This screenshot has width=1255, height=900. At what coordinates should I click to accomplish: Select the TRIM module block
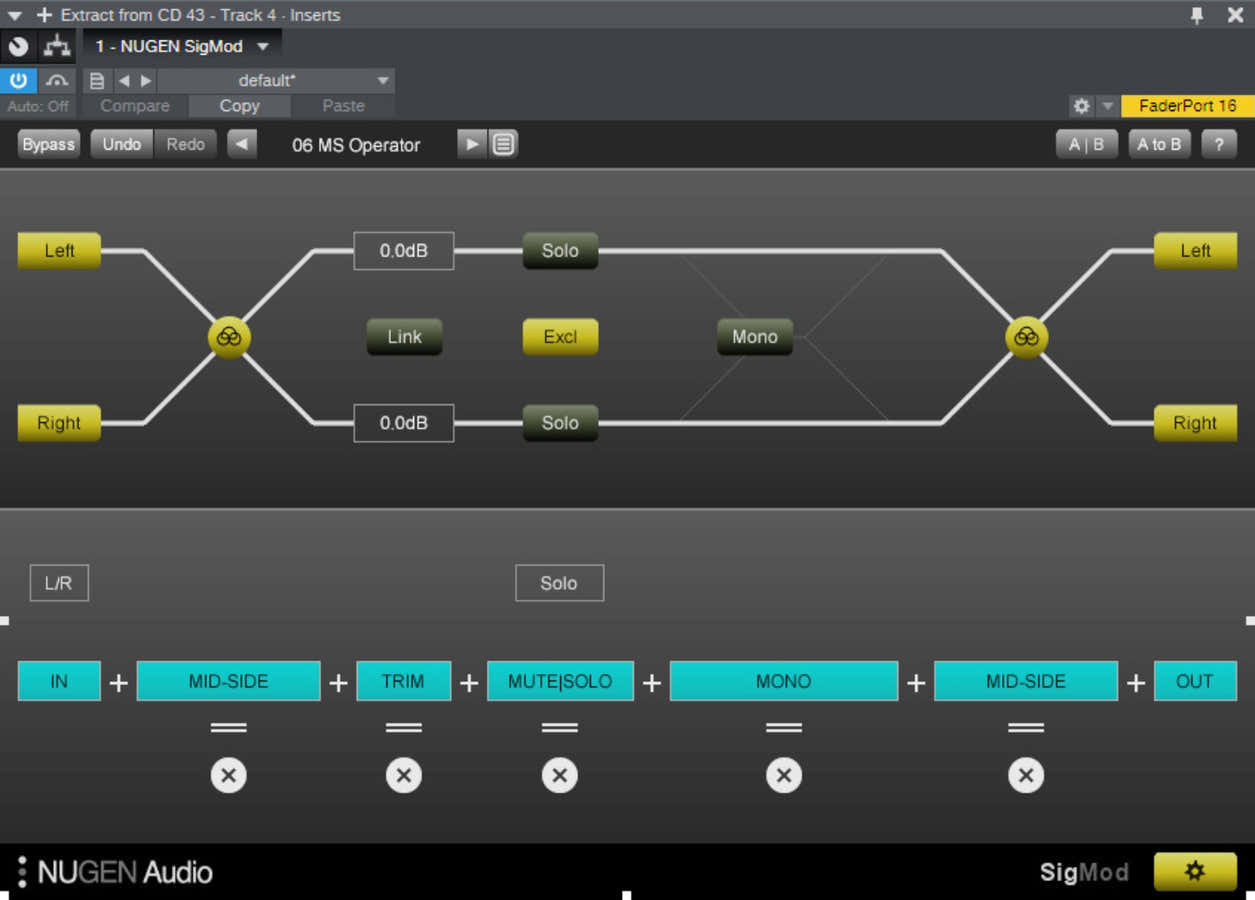404,681
